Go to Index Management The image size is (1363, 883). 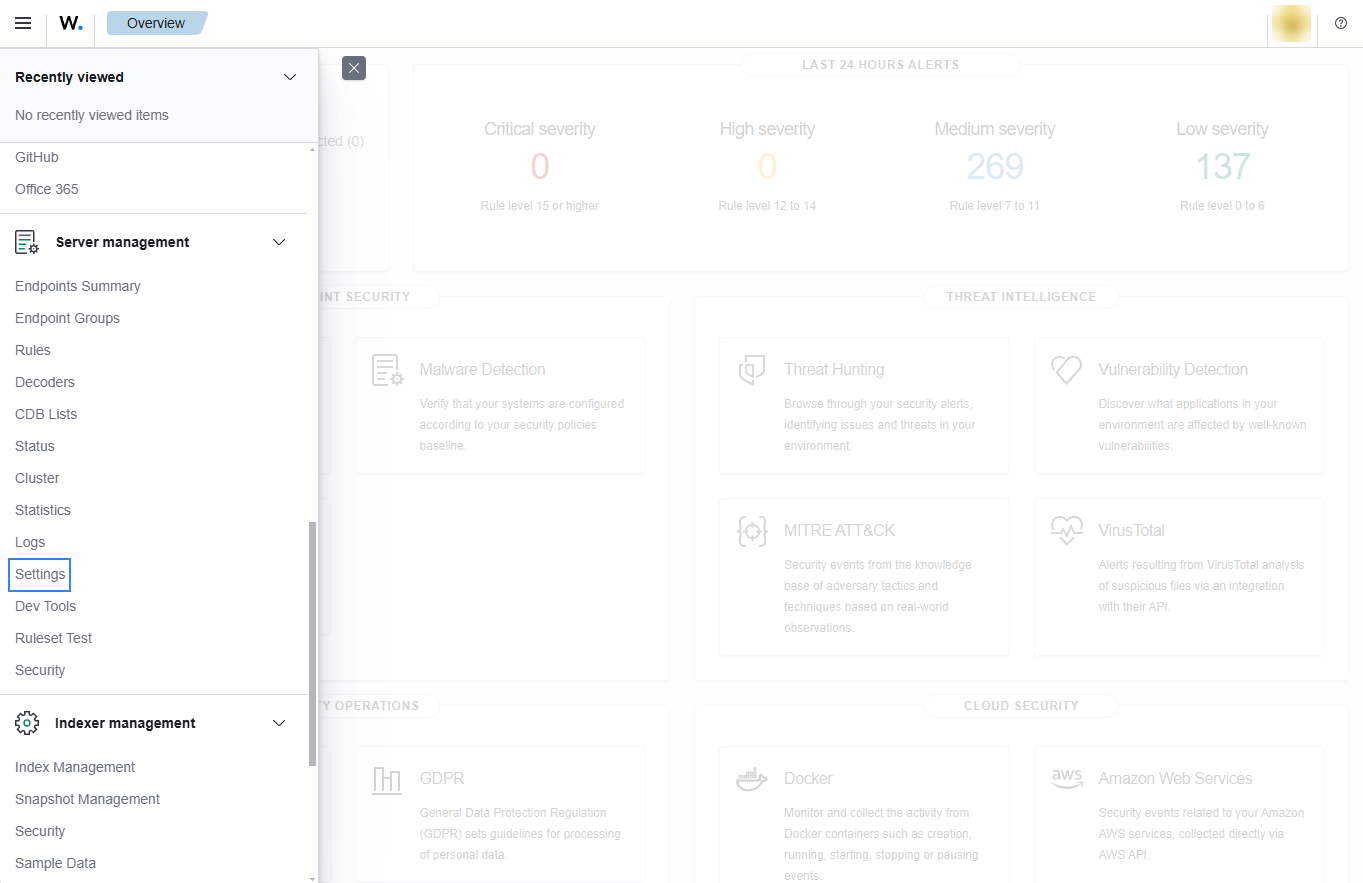pos(75,767)
